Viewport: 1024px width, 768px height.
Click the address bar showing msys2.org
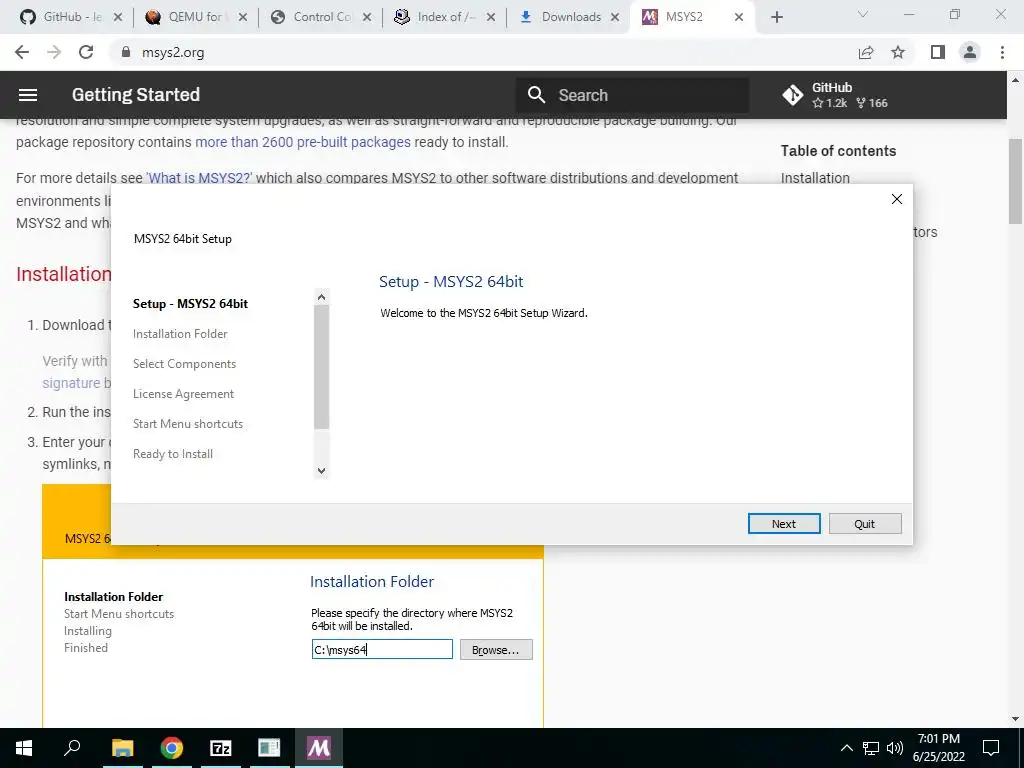pos(483,52)
